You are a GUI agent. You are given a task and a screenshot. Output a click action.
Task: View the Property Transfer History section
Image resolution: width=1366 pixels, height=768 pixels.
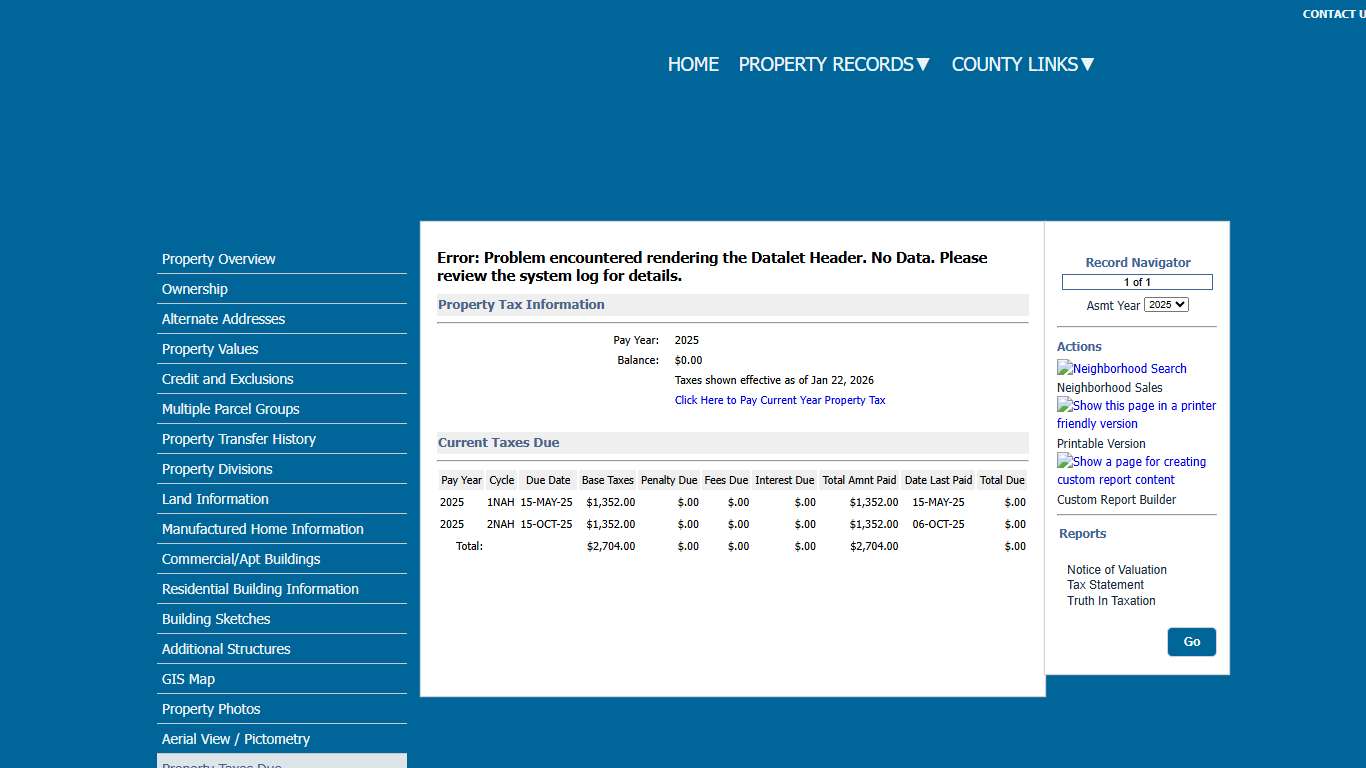238,439
